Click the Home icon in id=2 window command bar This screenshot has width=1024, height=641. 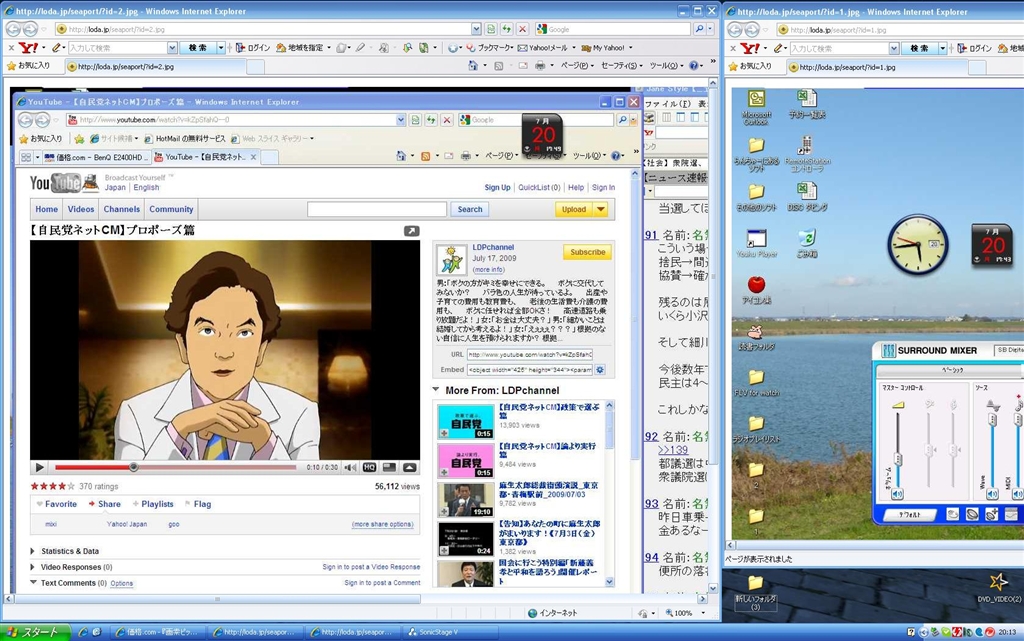[x=473, y=66]
